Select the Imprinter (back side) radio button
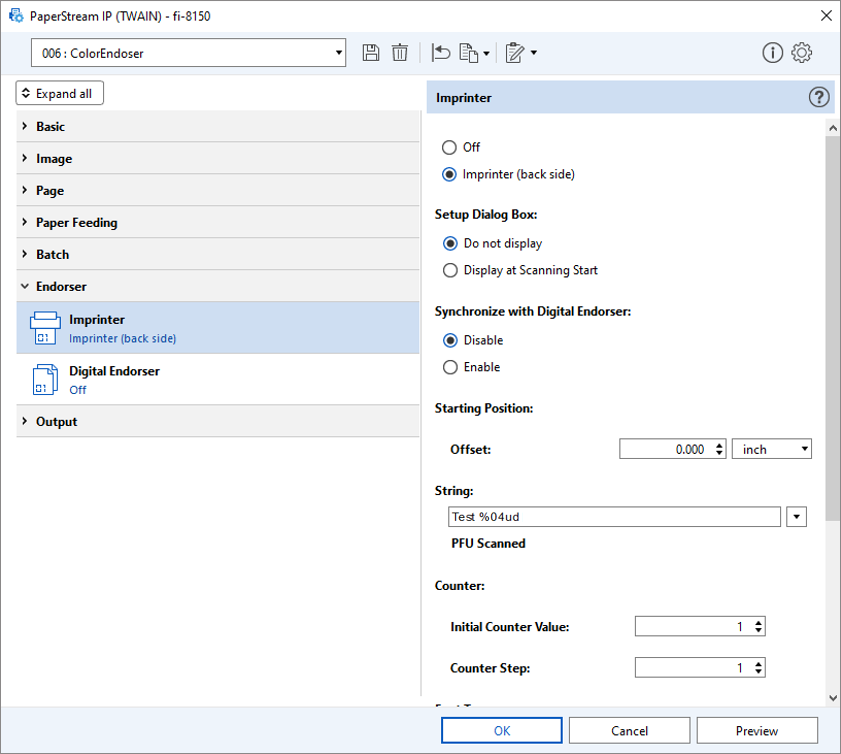 tap(449, 174)
